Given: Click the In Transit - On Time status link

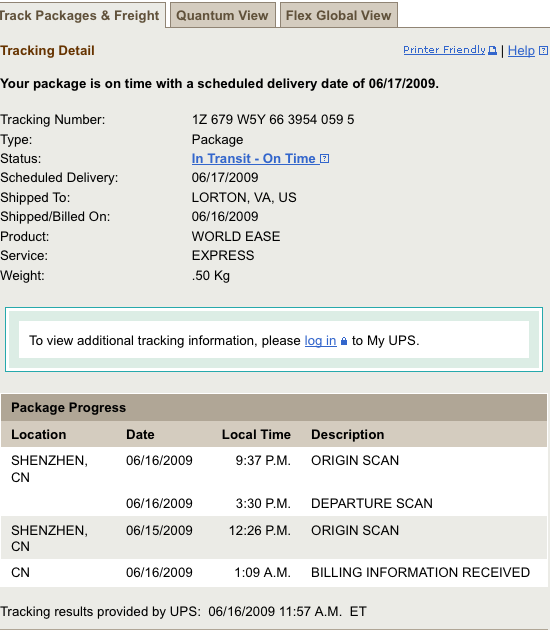Looking at the screenshot, I should [254, 159].
